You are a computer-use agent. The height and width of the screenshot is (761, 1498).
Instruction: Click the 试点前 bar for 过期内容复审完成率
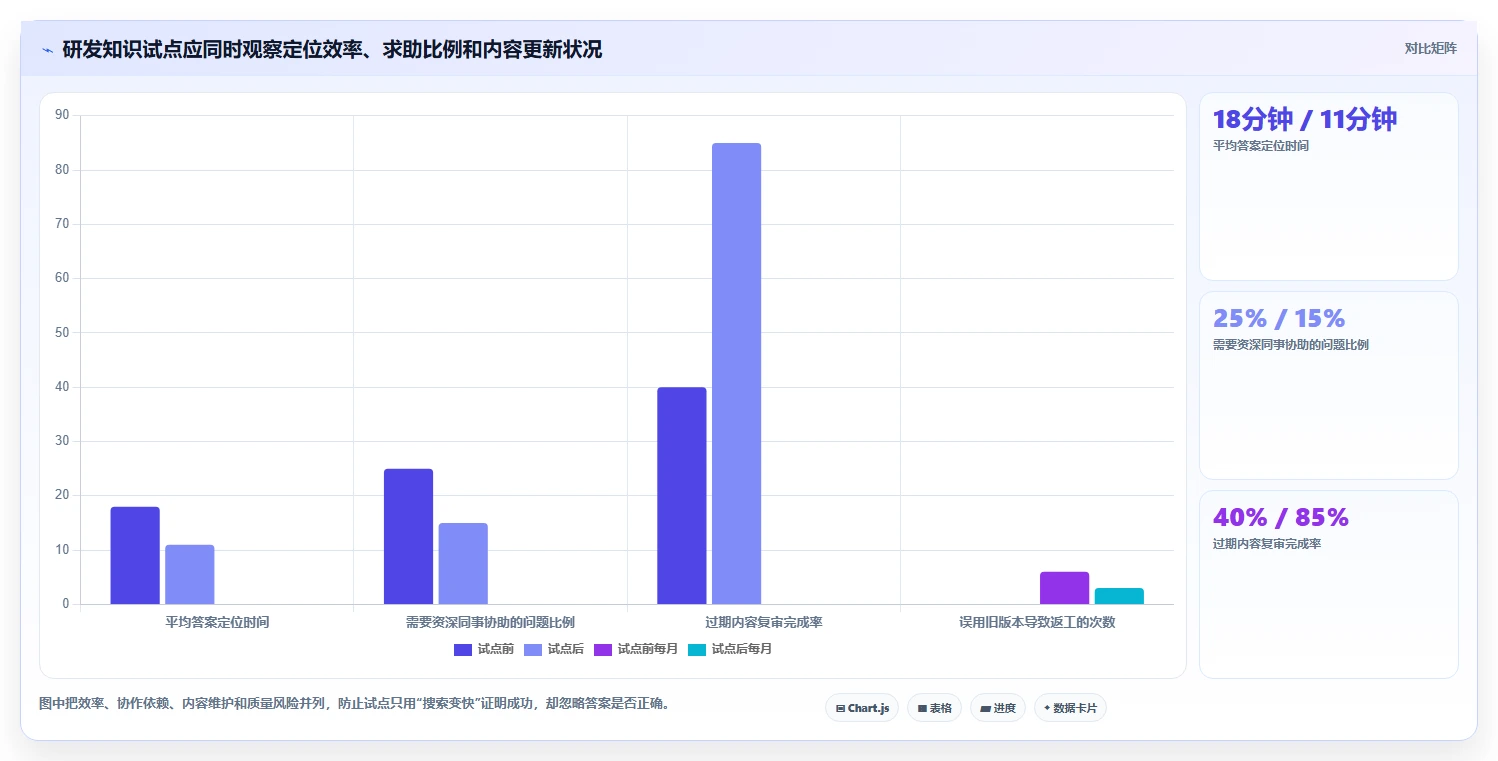pyautogui.click(x=682, y=495)
